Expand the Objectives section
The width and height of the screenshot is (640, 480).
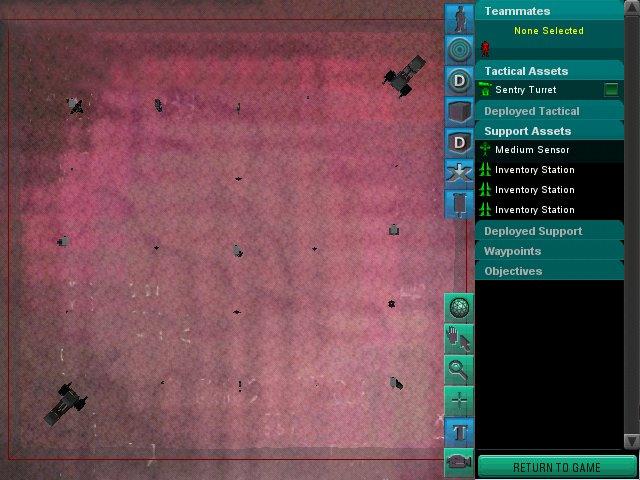pos(513,271)
